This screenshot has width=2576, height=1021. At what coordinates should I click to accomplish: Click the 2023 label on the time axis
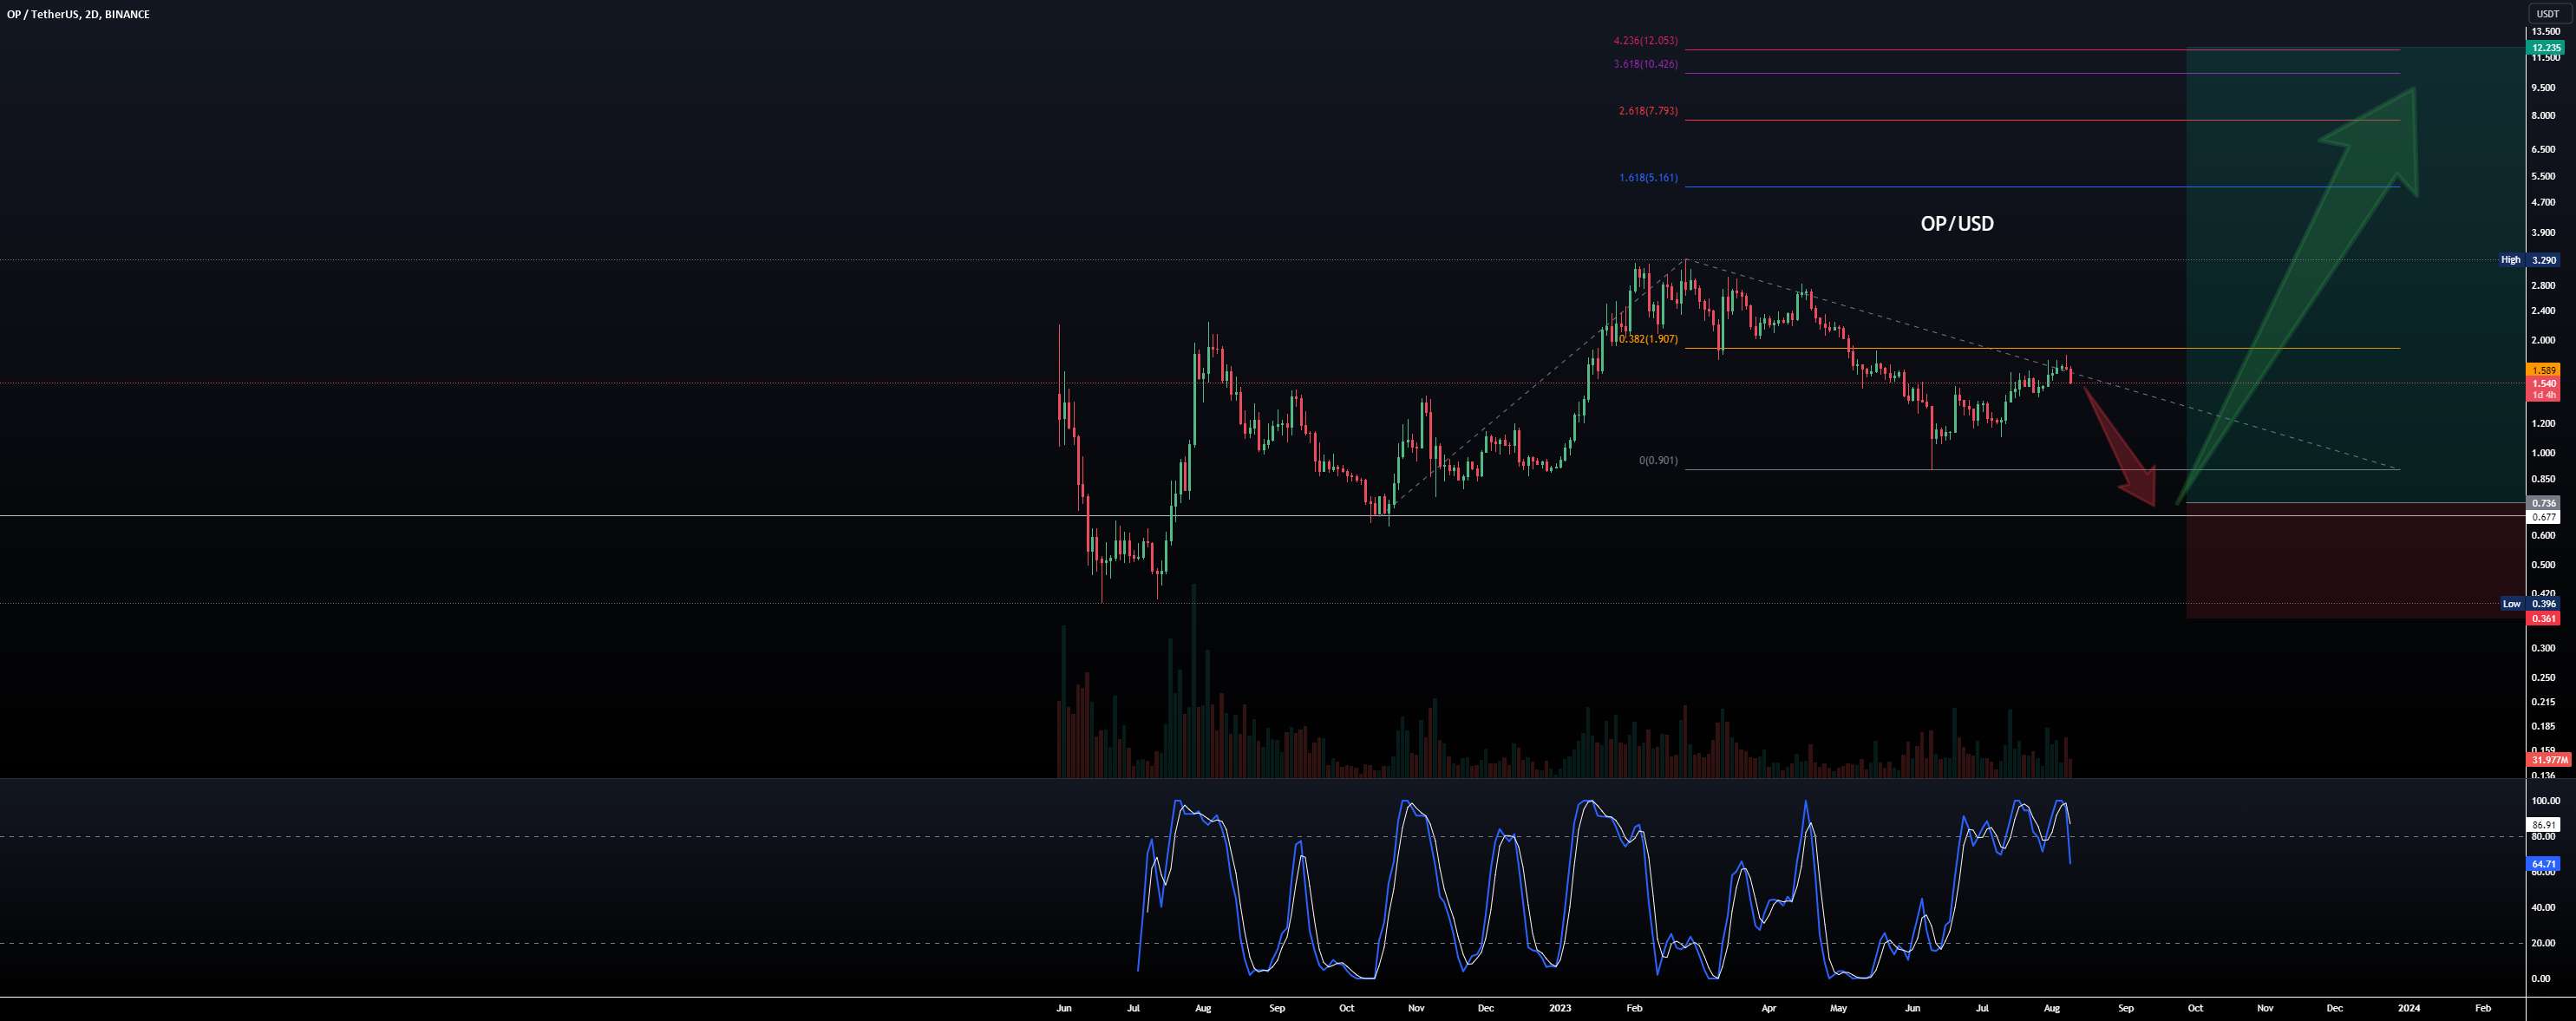pyautogui.click(x=1560, y=1009)
